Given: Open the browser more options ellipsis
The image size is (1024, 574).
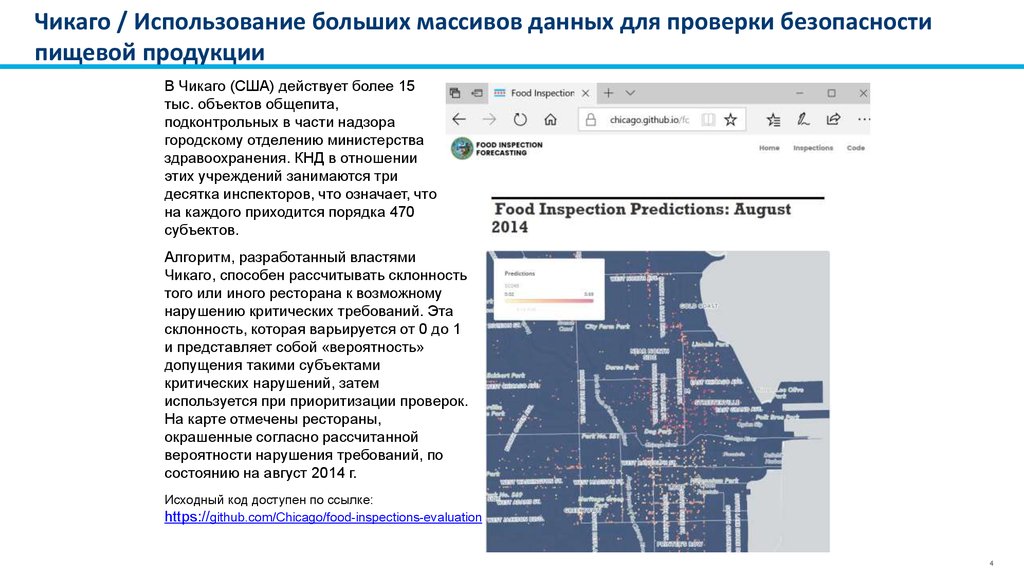Looking at the screenshot, I should coord(864,120).
